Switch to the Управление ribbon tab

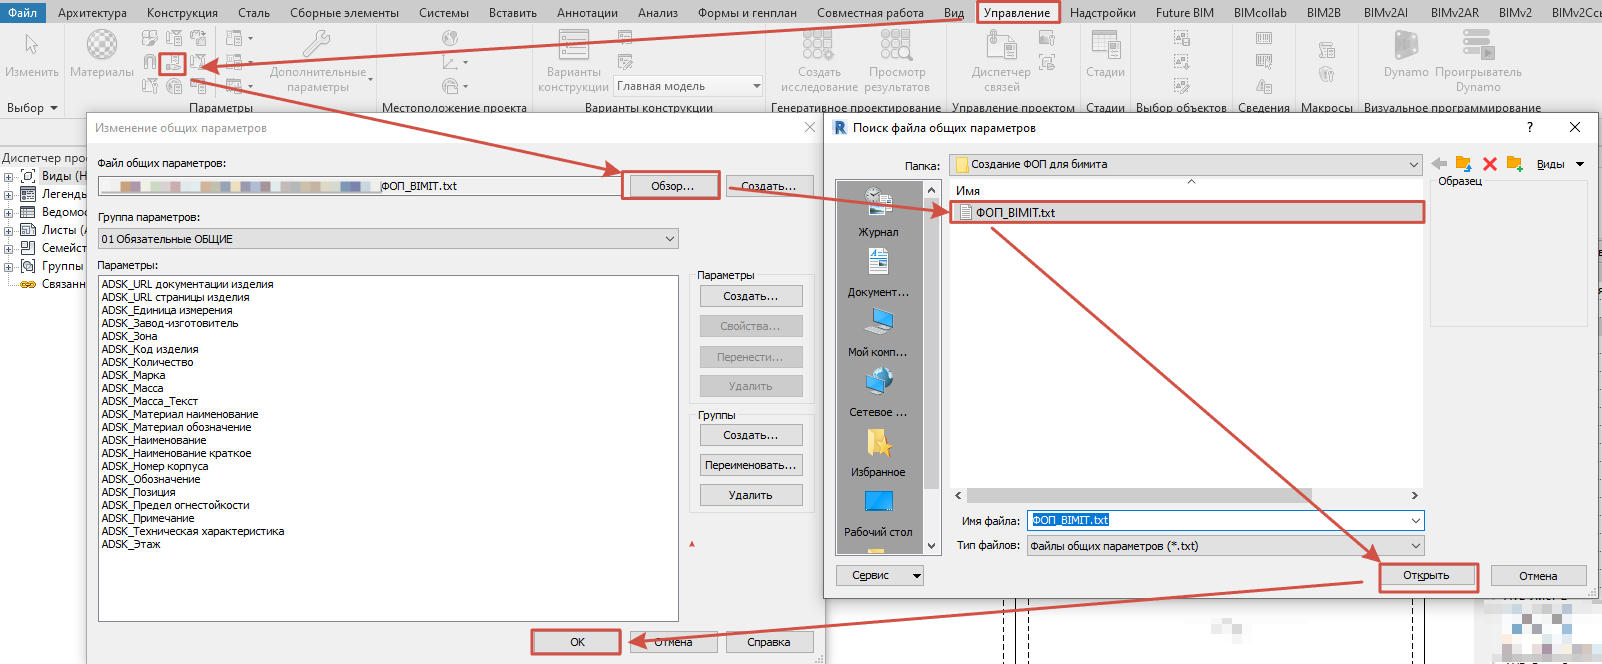coord(1016,13)
